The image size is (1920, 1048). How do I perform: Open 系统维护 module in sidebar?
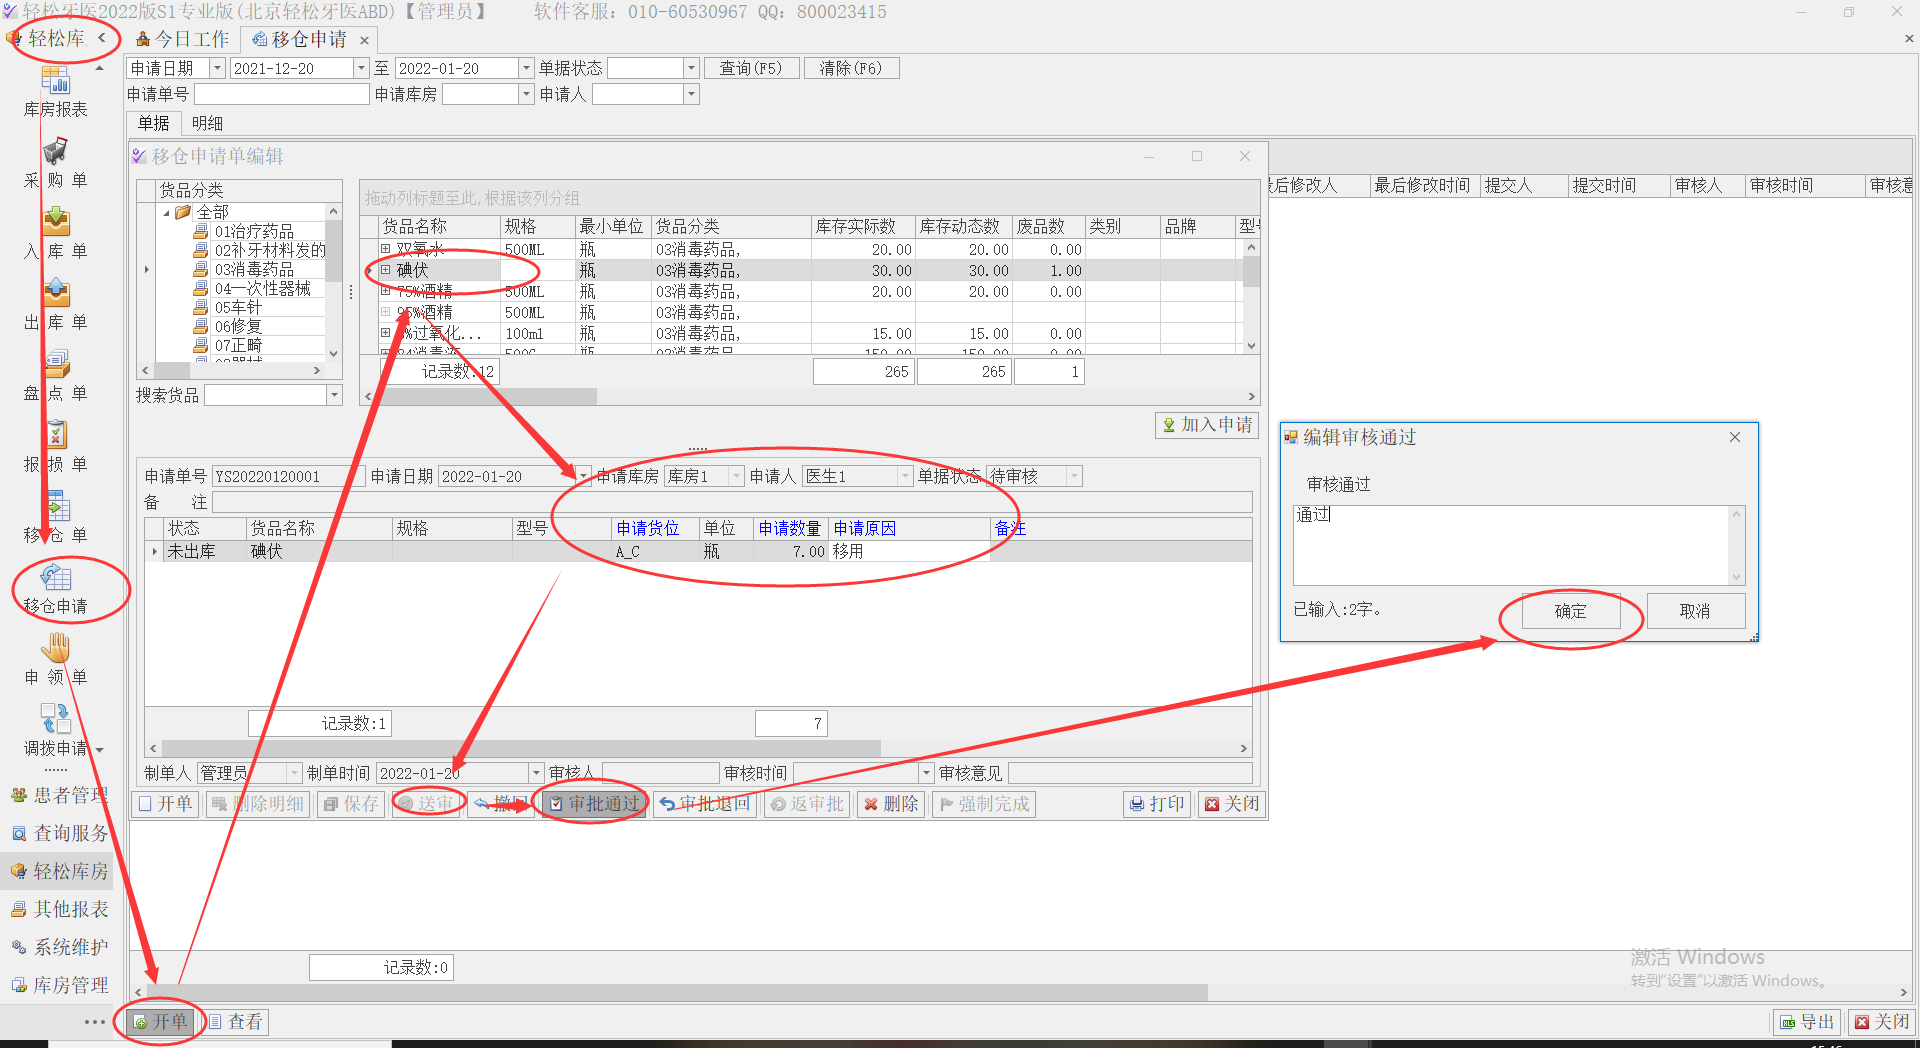[59, 947]
